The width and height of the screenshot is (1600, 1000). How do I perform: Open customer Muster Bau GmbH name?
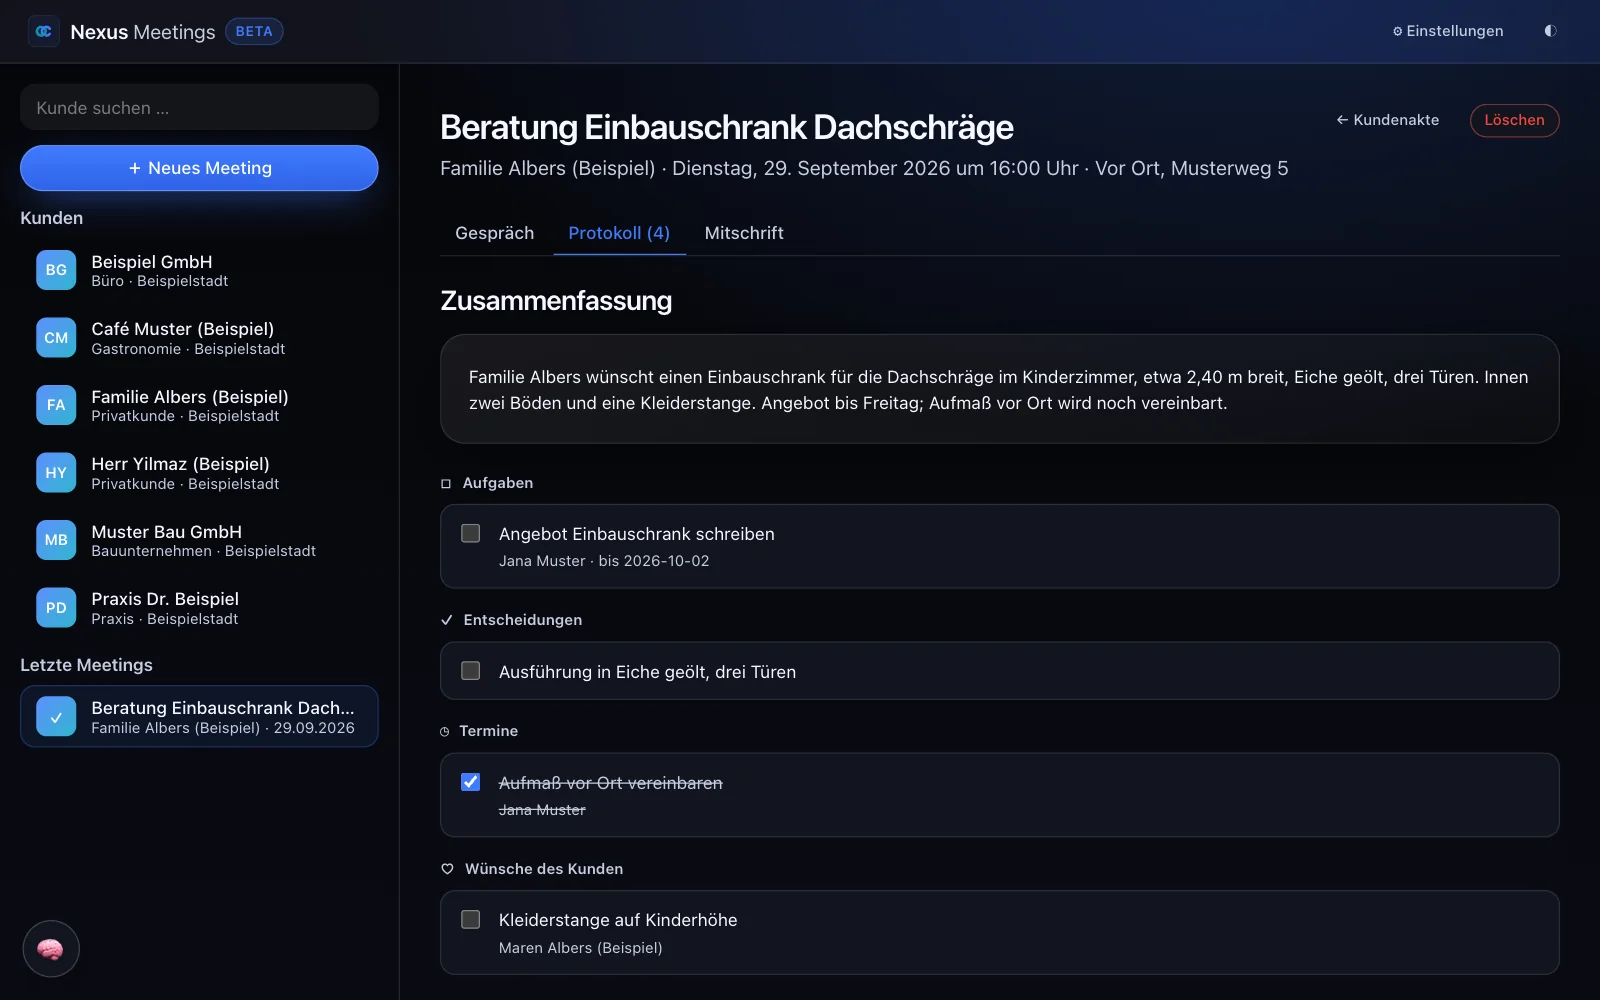(167, 532)
